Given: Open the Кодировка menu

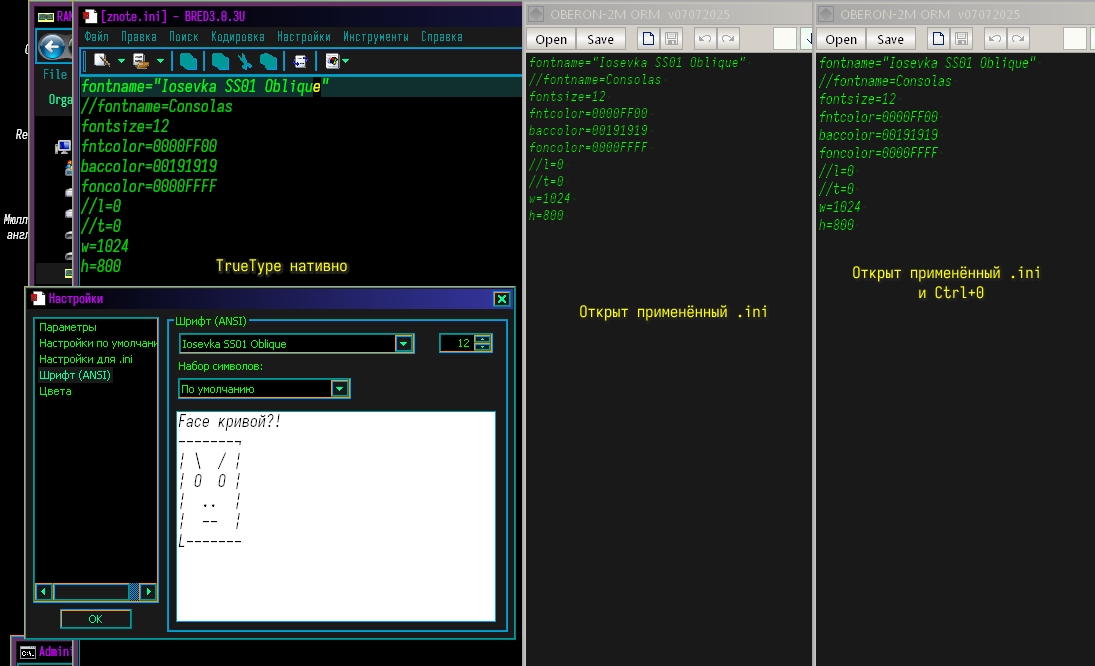Looking at the screenshot, I should pos(238,37).
